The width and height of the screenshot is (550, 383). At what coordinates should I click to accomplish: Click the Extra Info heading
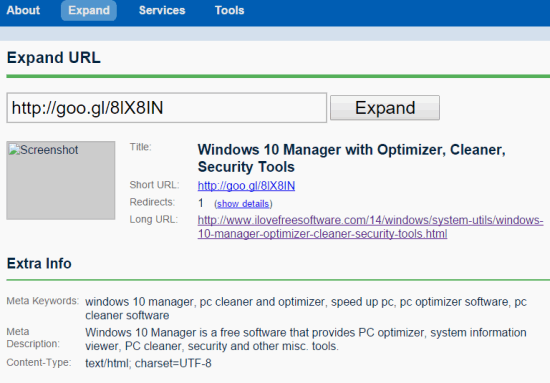pyautogui.click(x=39, y=263)
